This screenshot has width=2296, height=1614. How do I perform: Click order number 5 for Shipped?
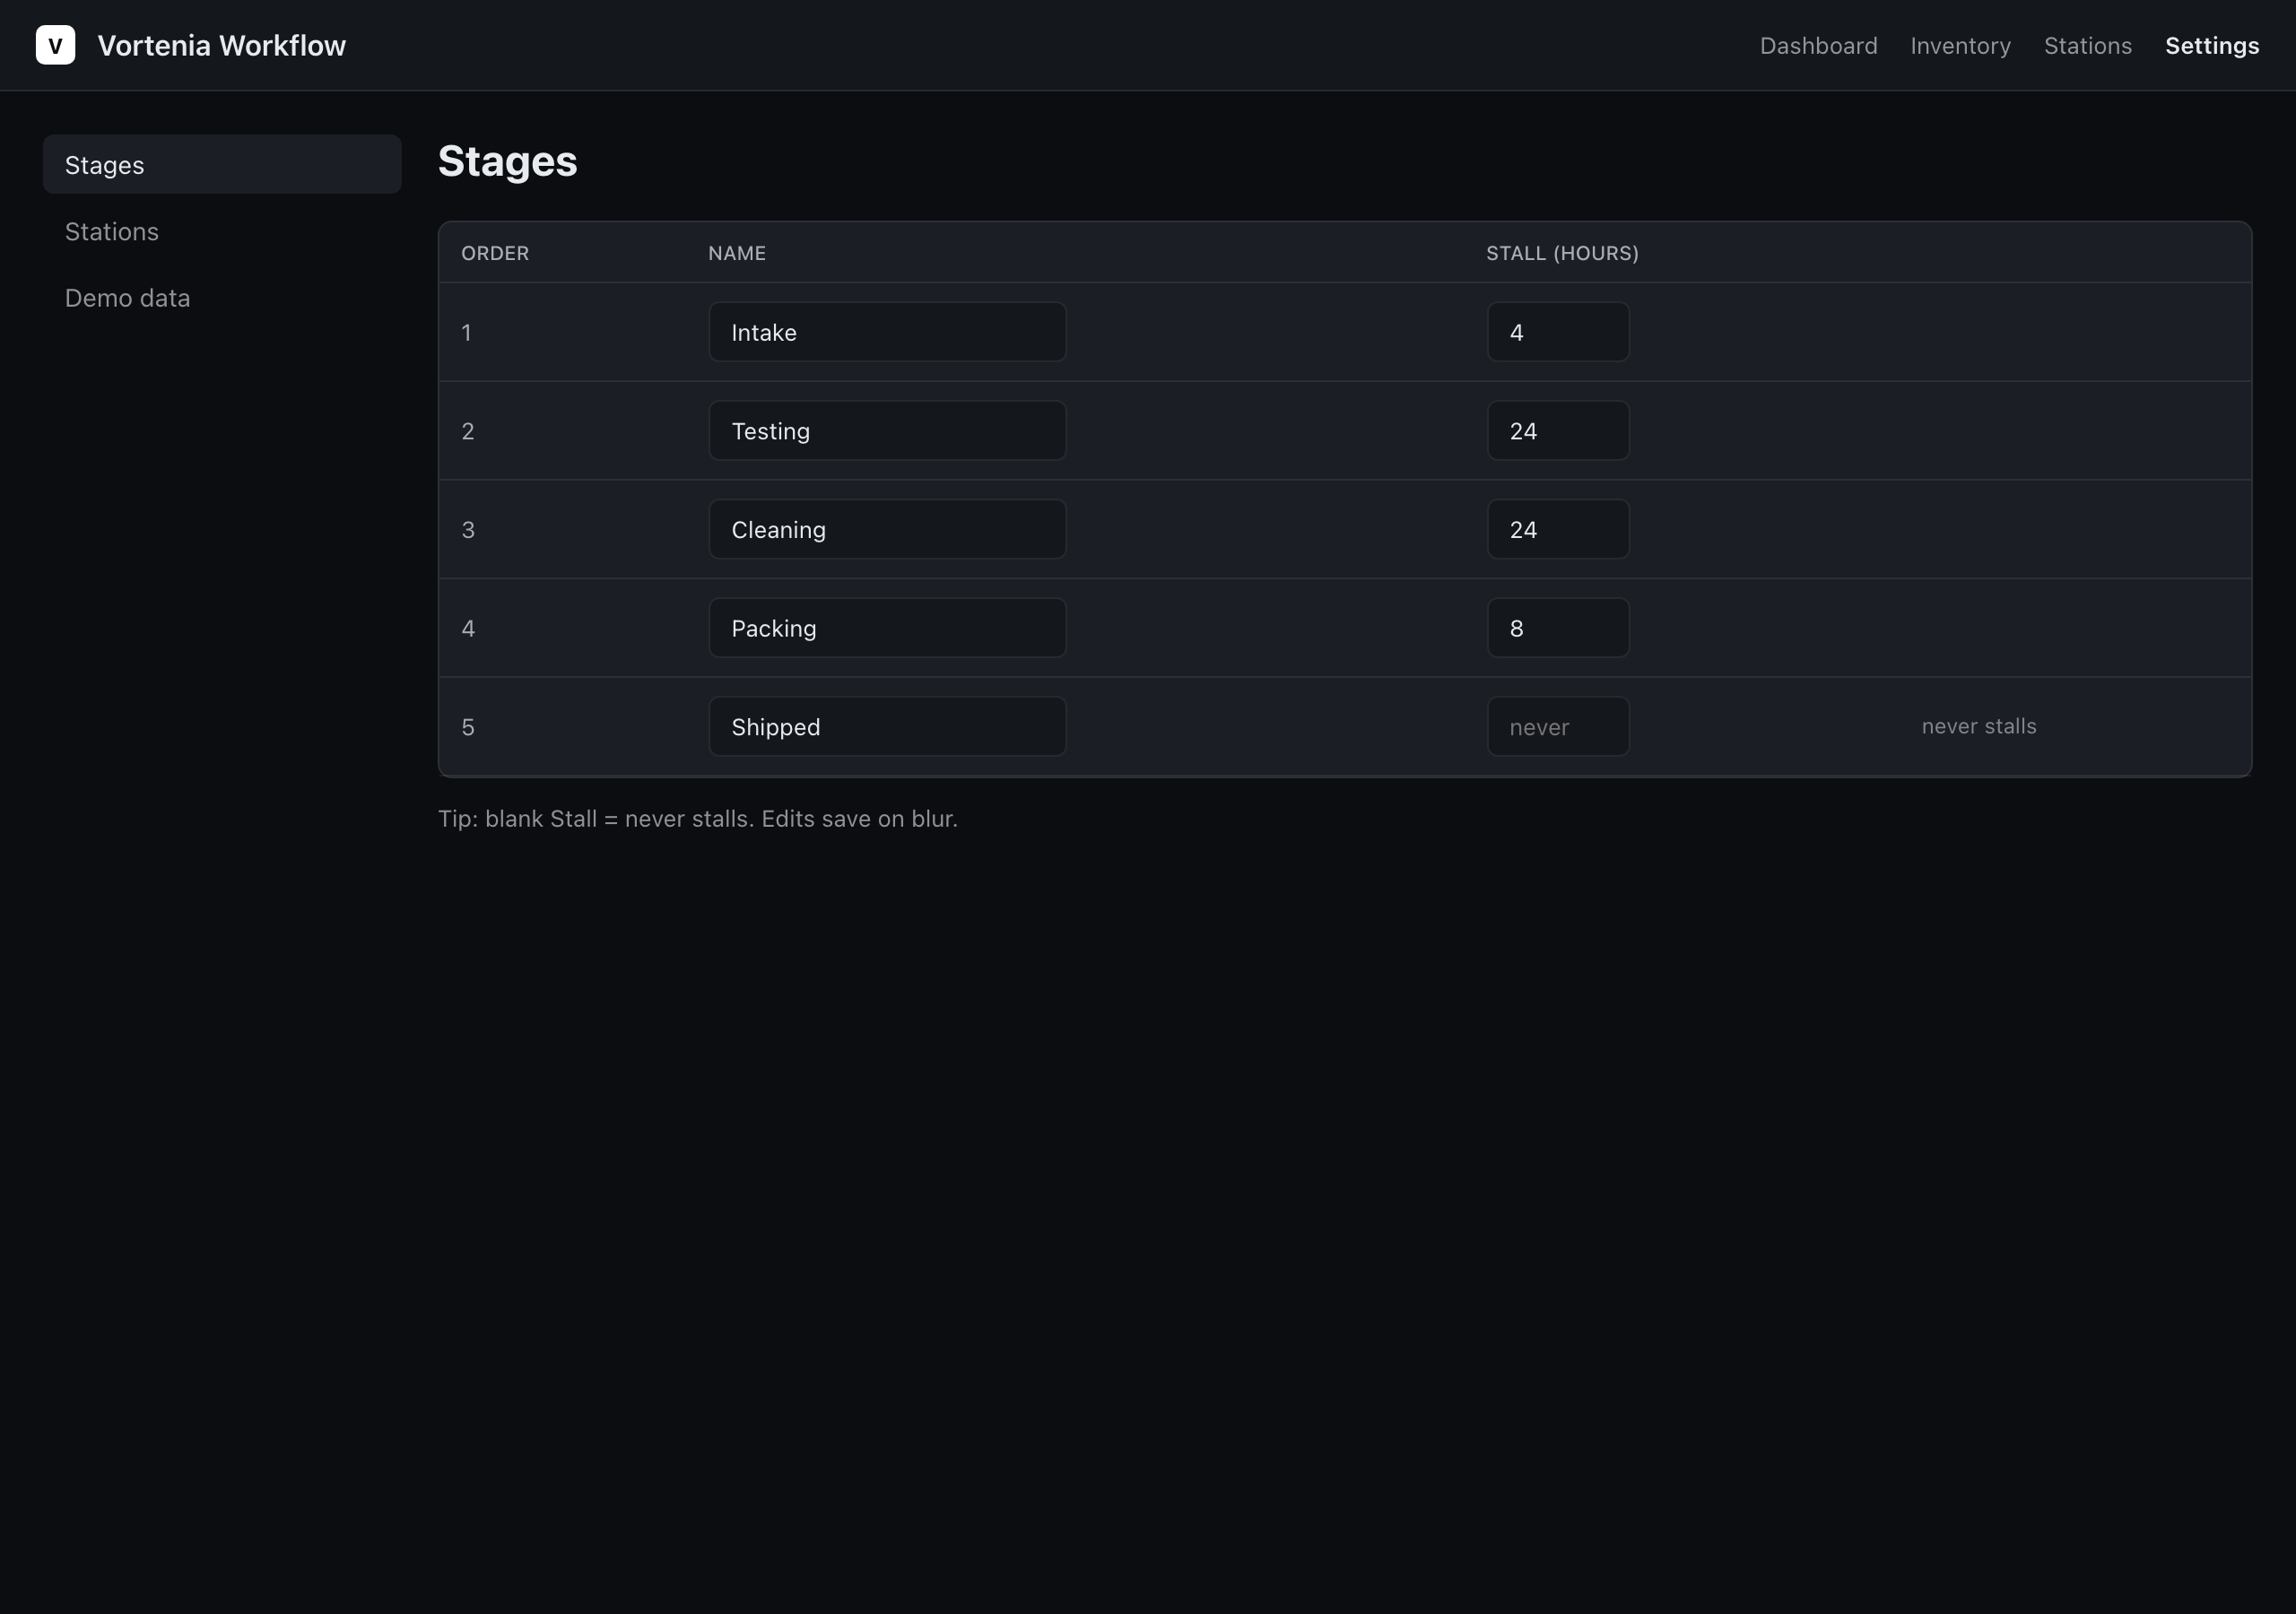tap(468, 727)
